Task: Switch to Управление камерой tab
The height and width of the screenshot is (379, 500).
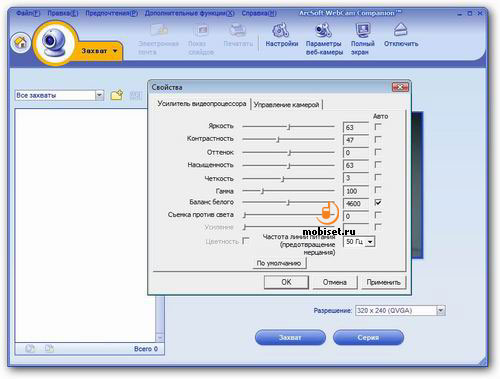Action: point(286,105)
